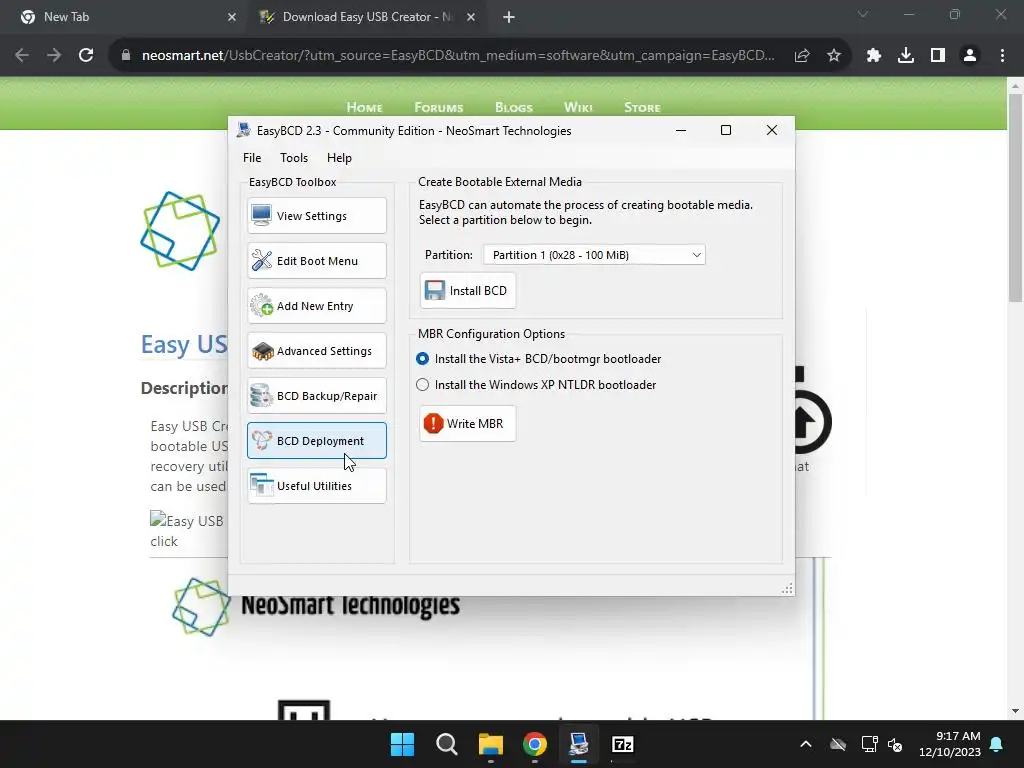The height and width of the screenshot is (768, 1024).
Task: Open the Advanced Settings section
Action: click(317, 351)
